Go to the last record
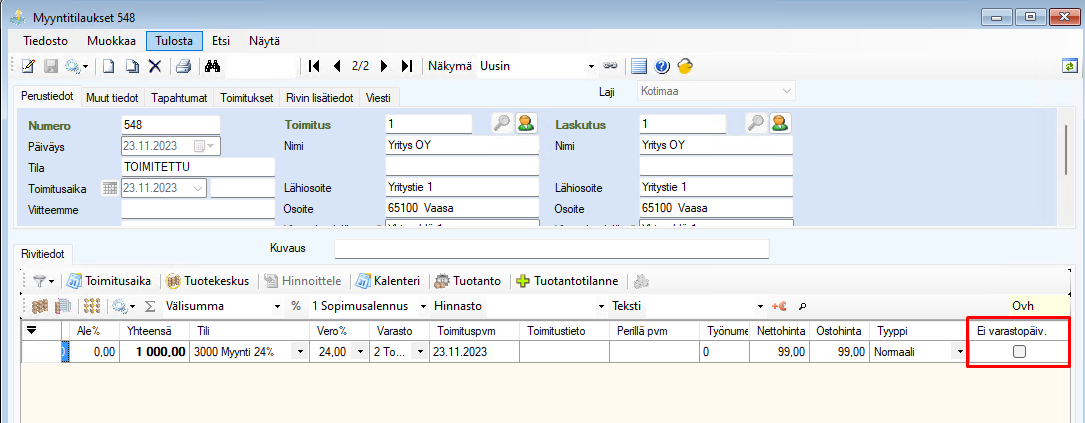1085x423 pixels. [406, 66]
